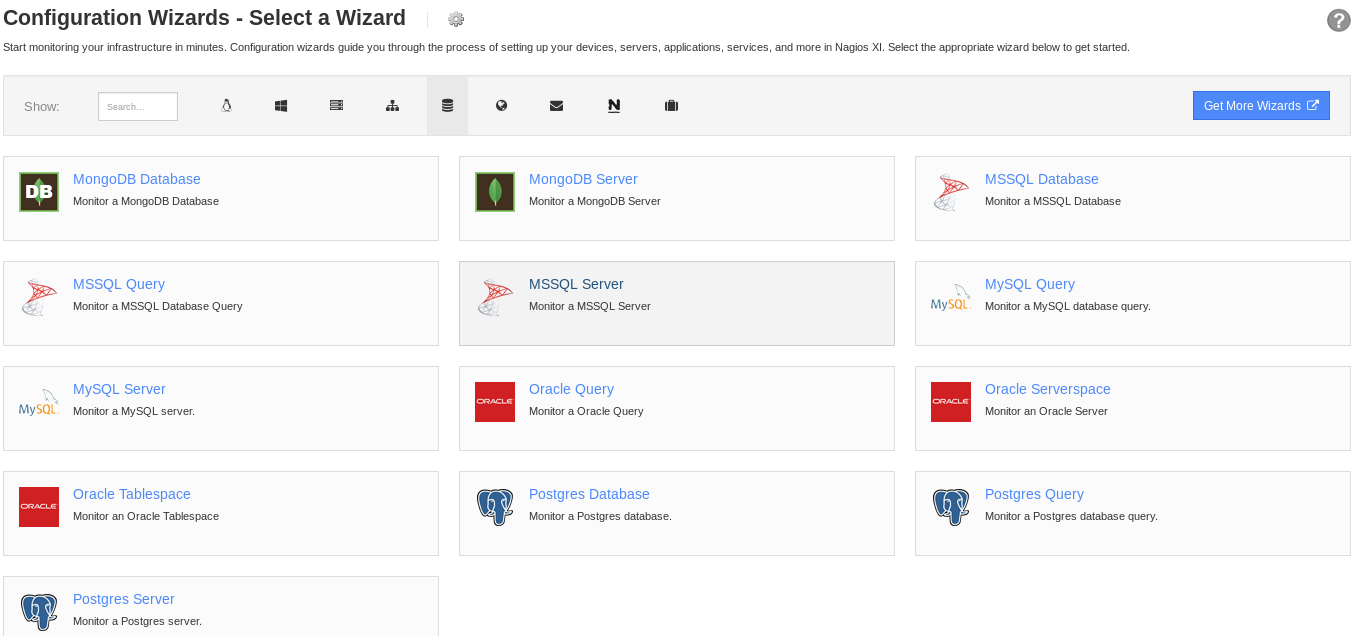
Task: Click the 'Monitor a MySQL database query.' text
Action: [x=1068, y=306]
